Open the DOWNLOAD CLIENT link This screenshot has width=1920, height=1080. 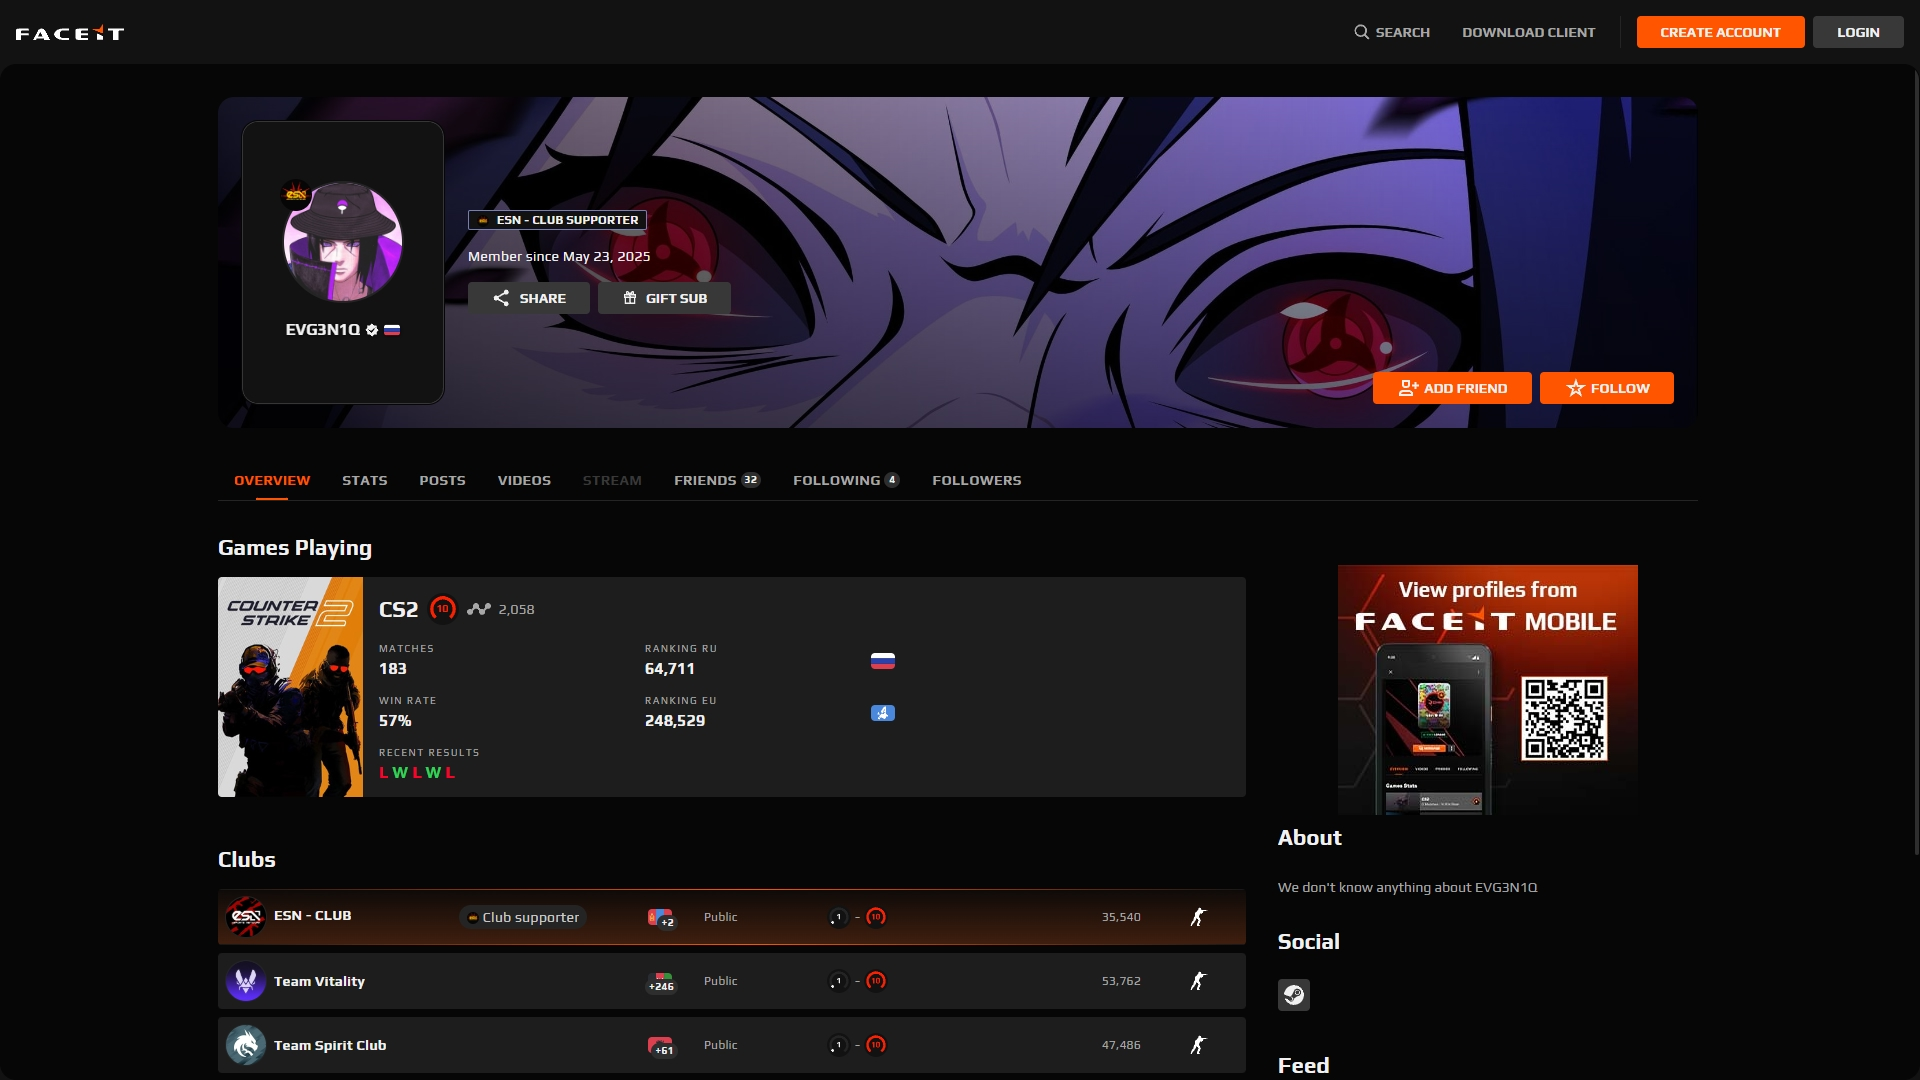pos(1528,32)
